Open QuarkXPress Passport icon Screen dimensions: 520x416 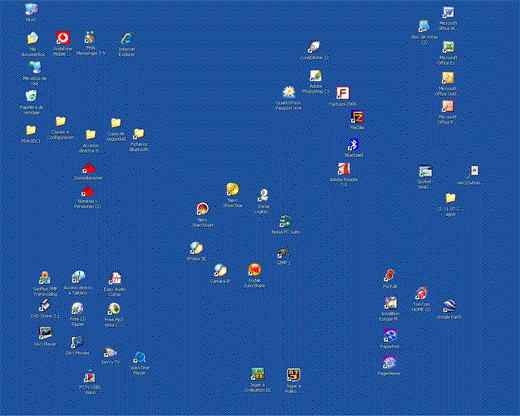click(x=289, y=92)
